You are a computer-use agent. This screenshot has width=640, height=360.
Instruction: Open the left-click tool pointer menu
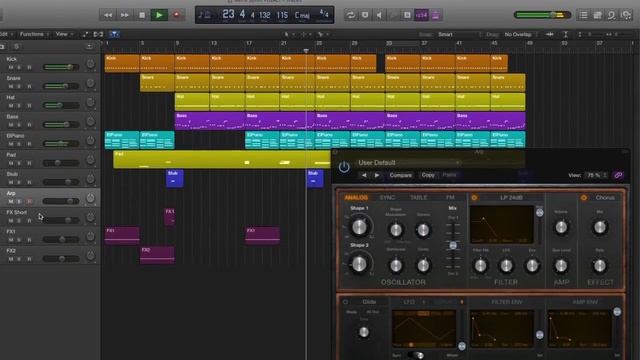(x=288, y=34)
